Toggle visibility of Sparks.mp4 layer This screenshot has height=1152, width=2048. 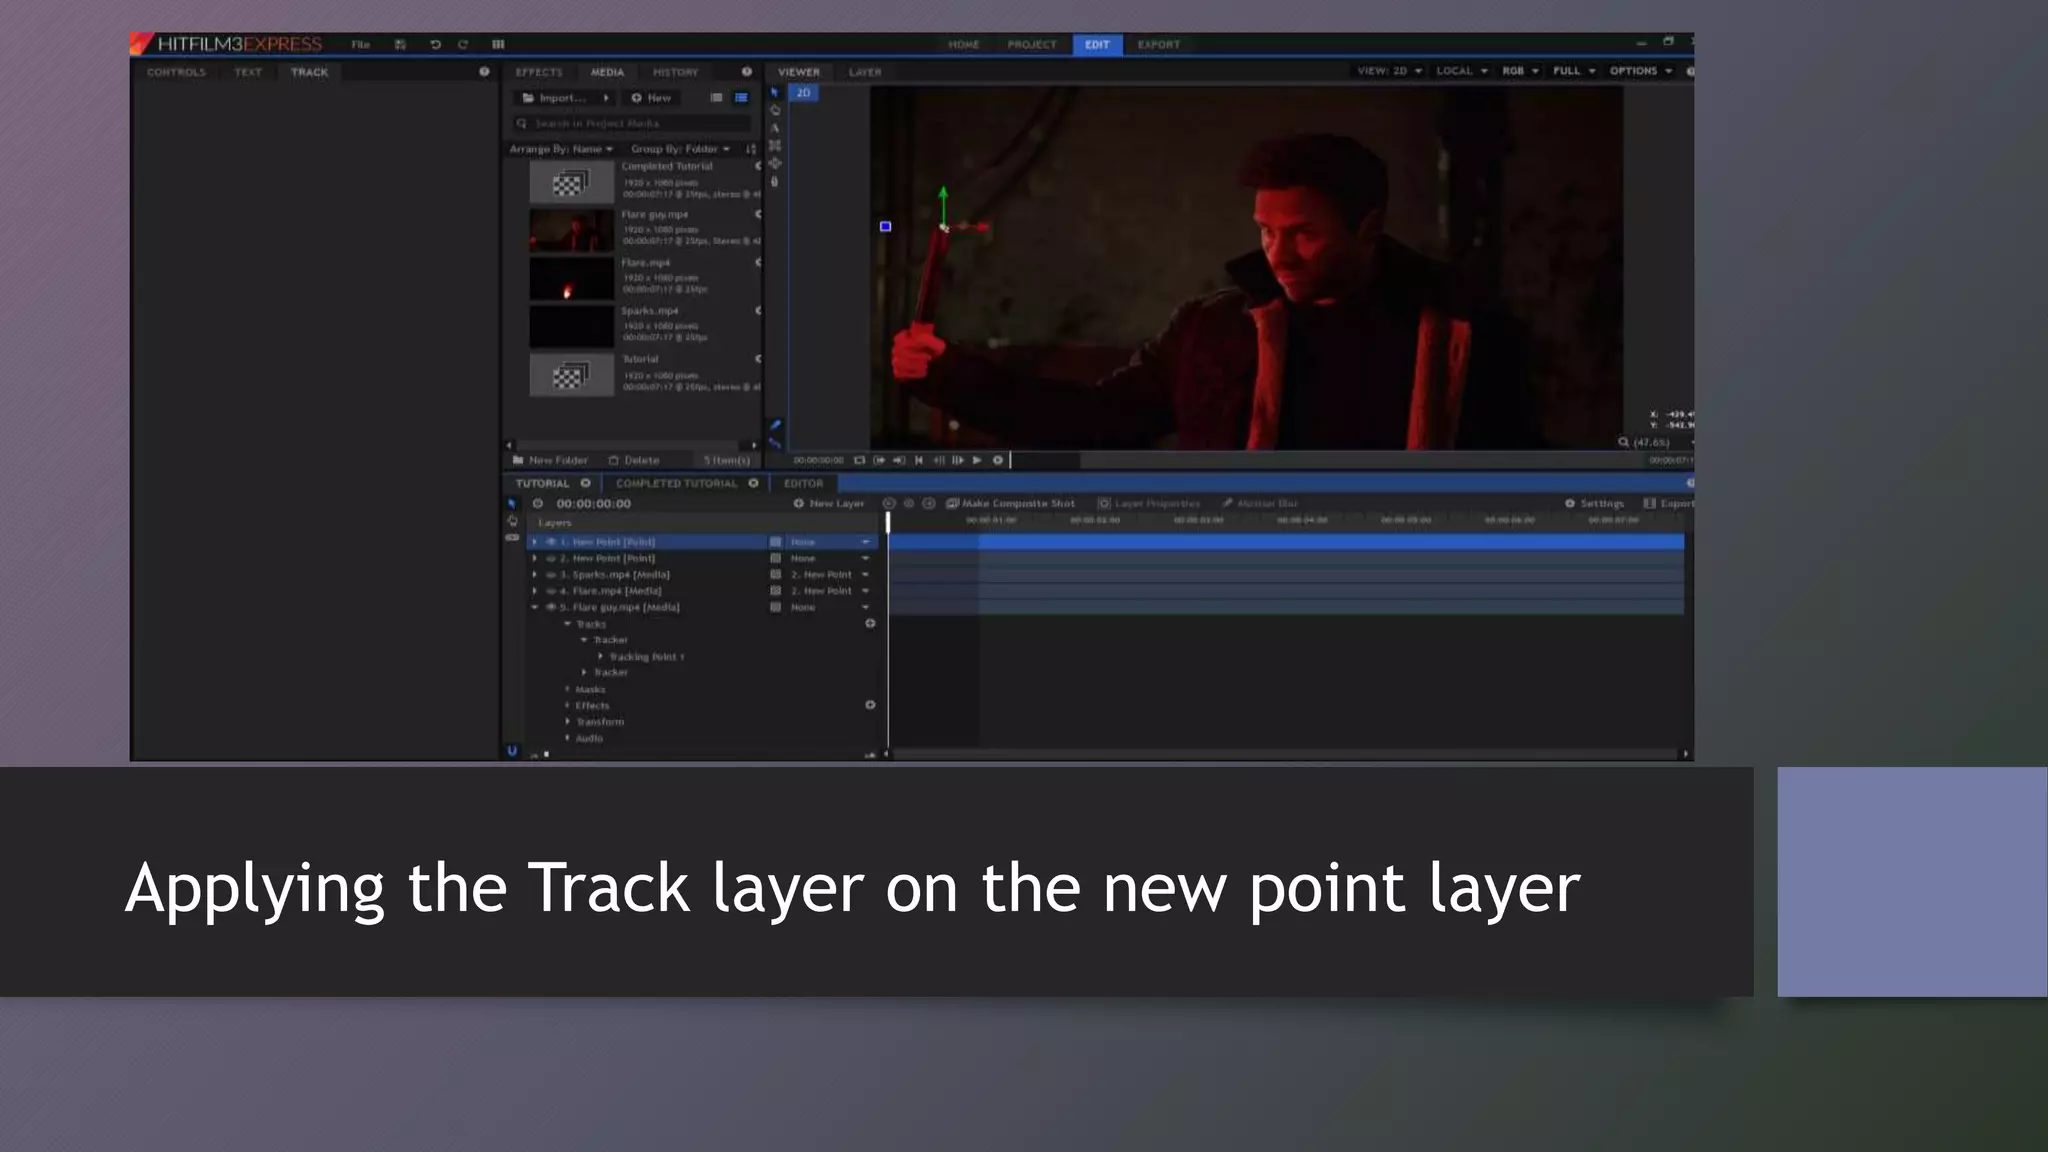(x=551, y=575)
